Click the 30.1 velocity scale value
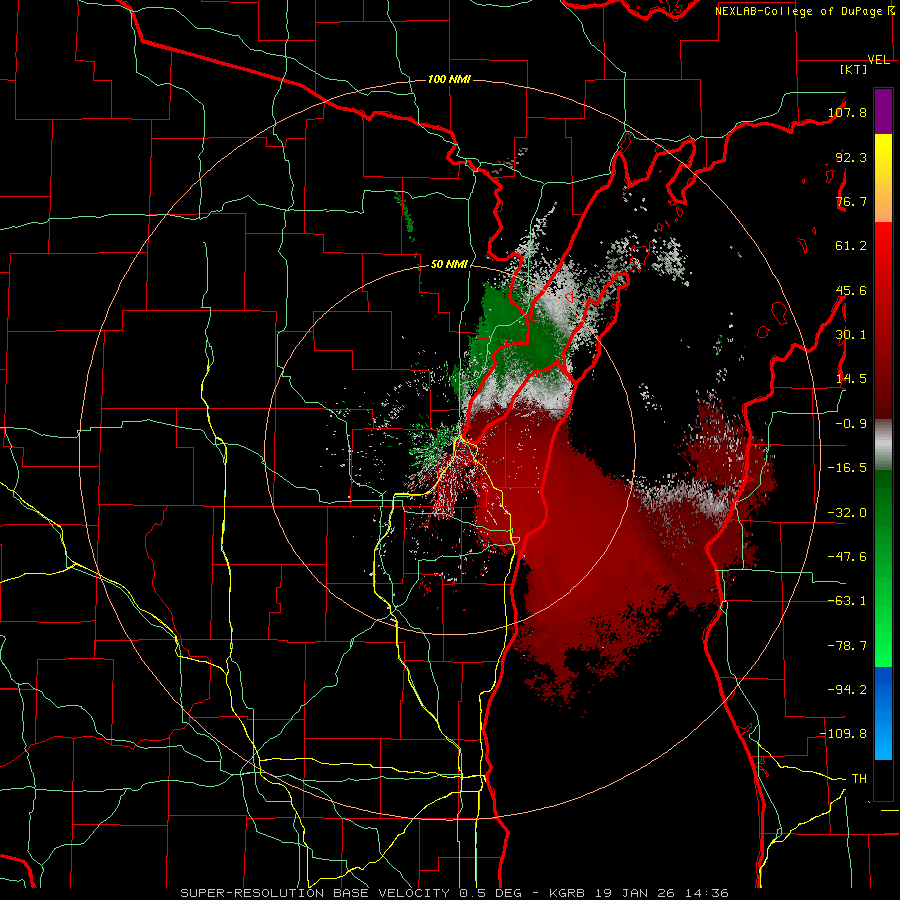Screen dimensions: 900x900 (x=851, y=335)
